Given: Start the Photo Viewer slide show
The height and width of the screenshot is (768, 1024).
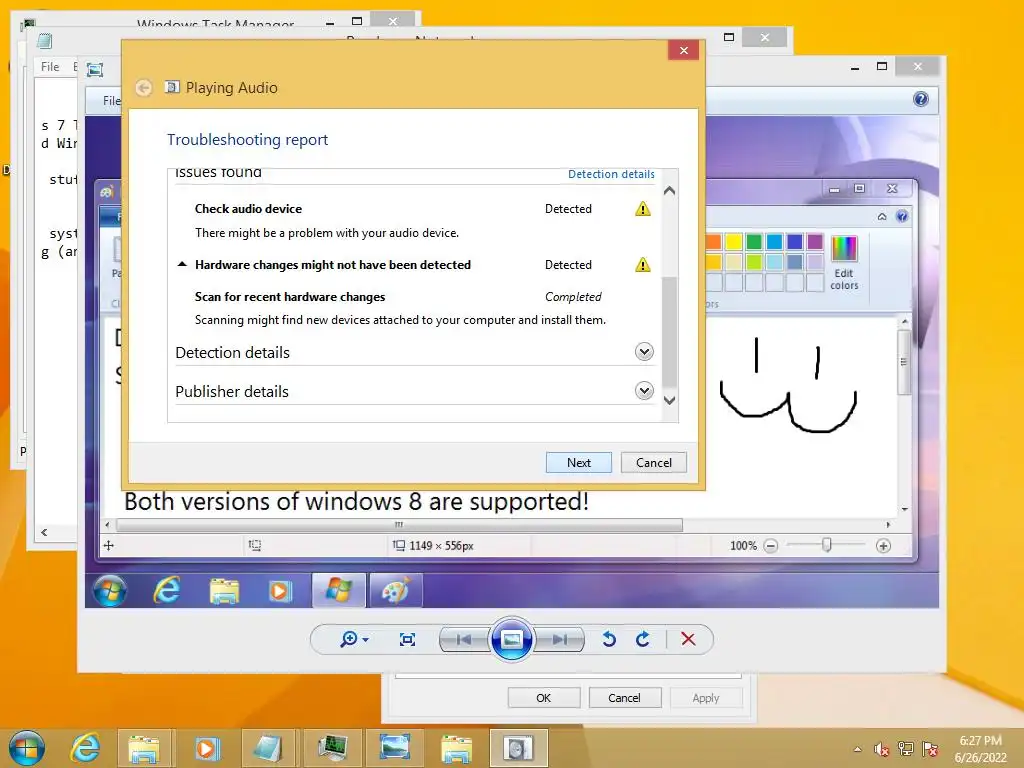Looking at the screenshot, I should 511,639.
